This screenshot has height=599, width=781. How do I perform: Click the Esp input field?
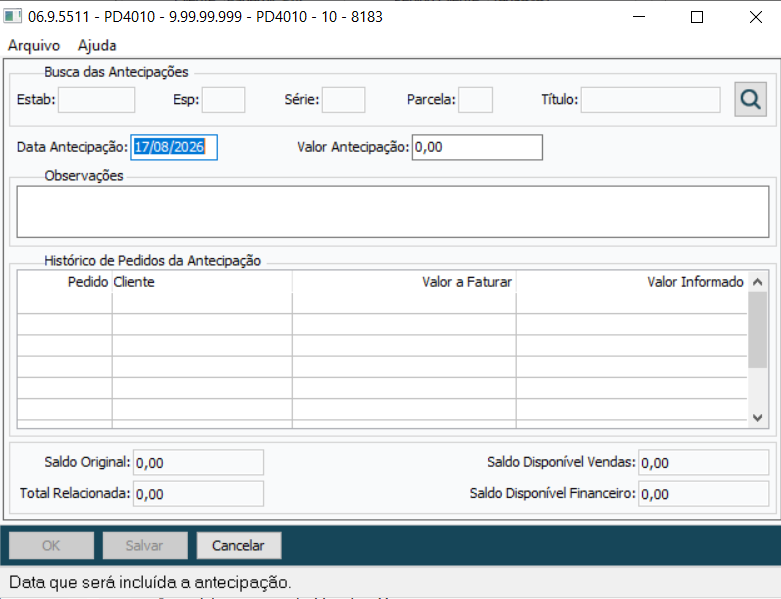[223, 100]
